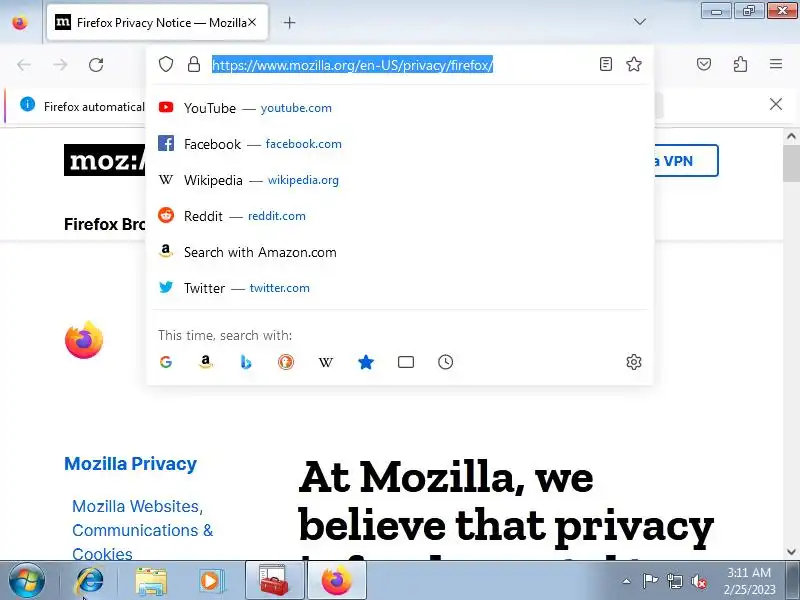Viewport: 800px width, 600px height.
Task: Select Search with Amazon.com suggestion
Action: 399,252
